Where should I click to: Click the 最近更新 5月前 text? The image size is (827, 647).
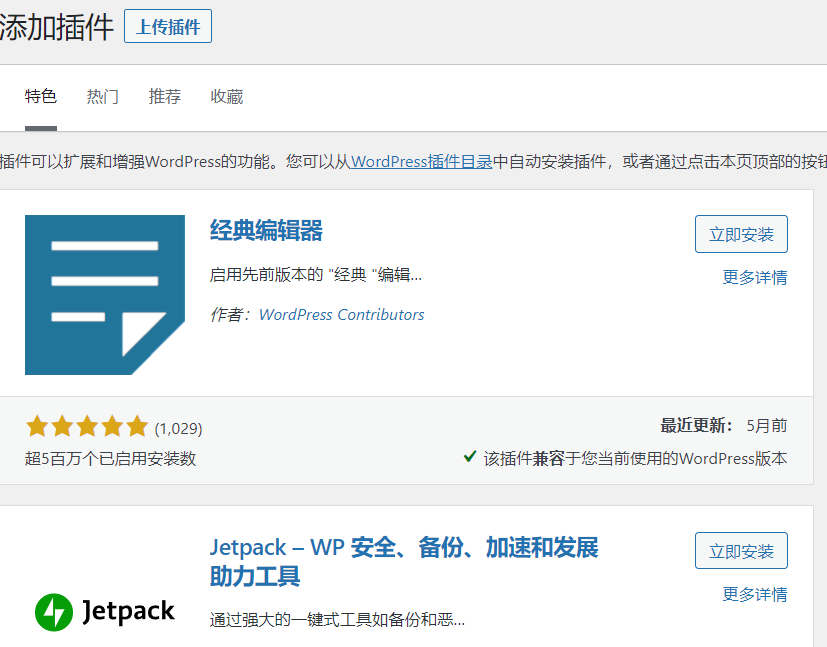(x=724, y=426)
